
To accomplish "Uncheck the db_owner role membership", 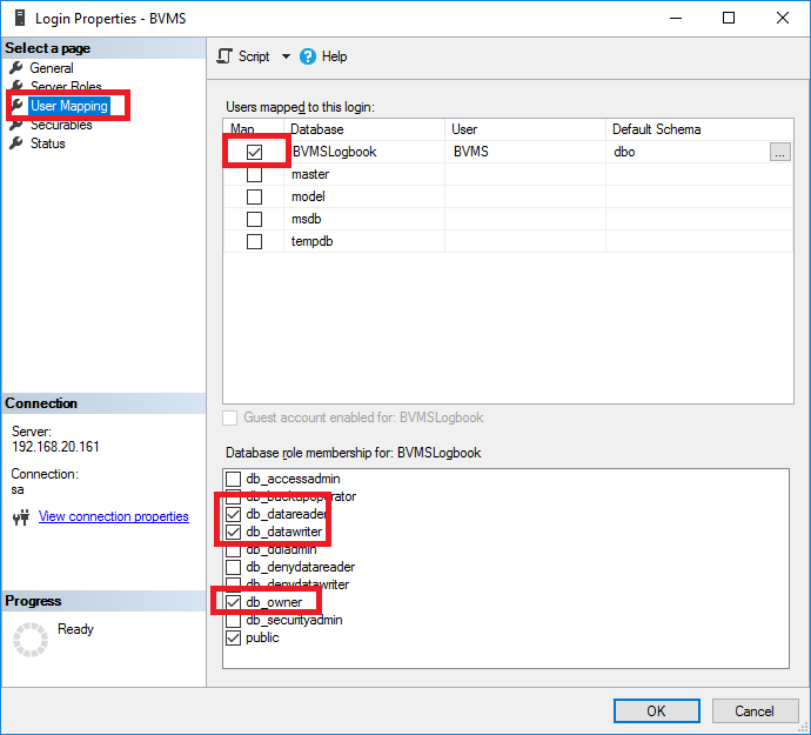I will [233, 602].
